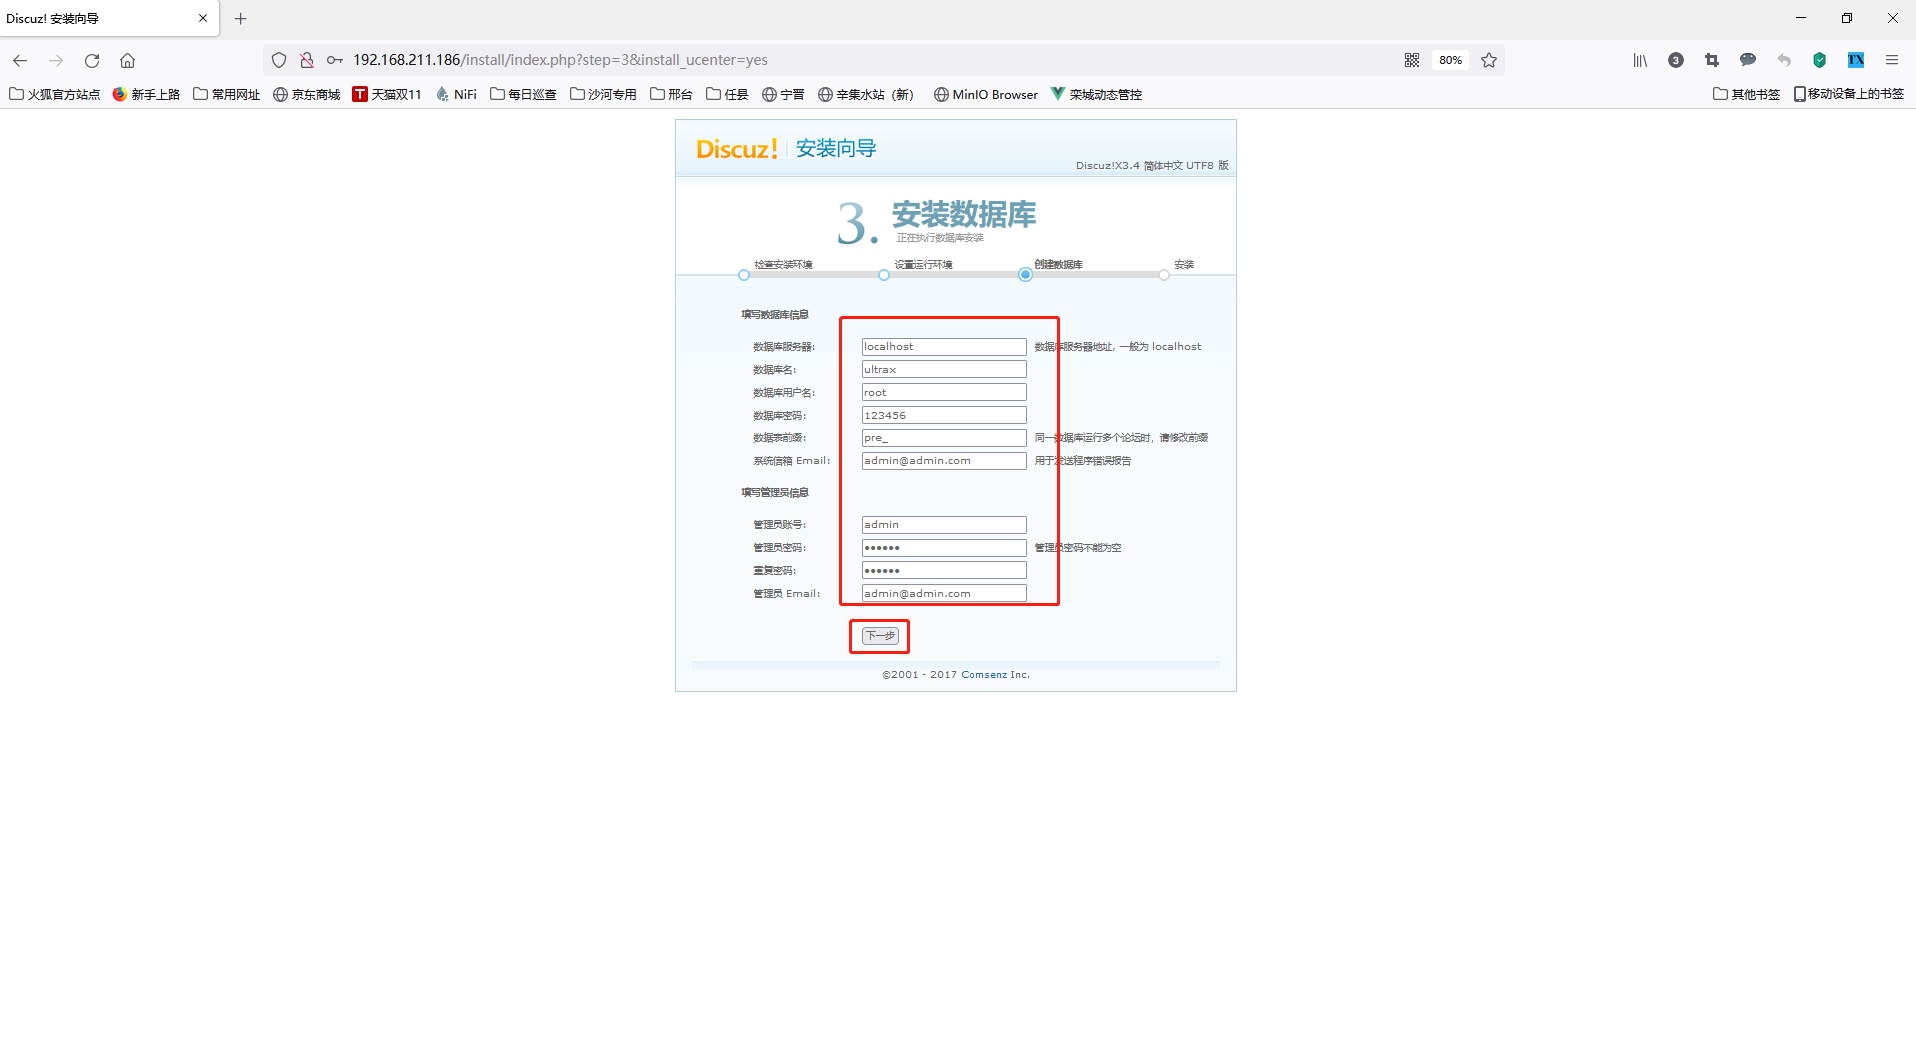Open the NiFi bookmark
Screen dimensions: 1916x1040
tap(456, 94)
